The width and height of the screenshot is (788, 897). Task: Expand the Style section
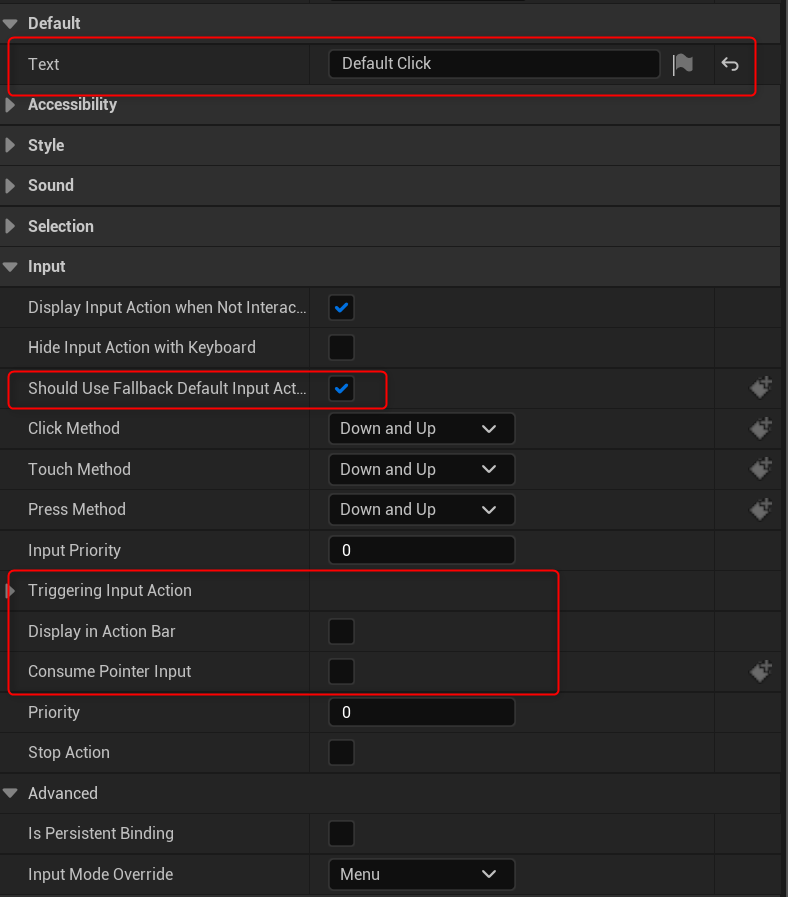(x=10, y=145)
